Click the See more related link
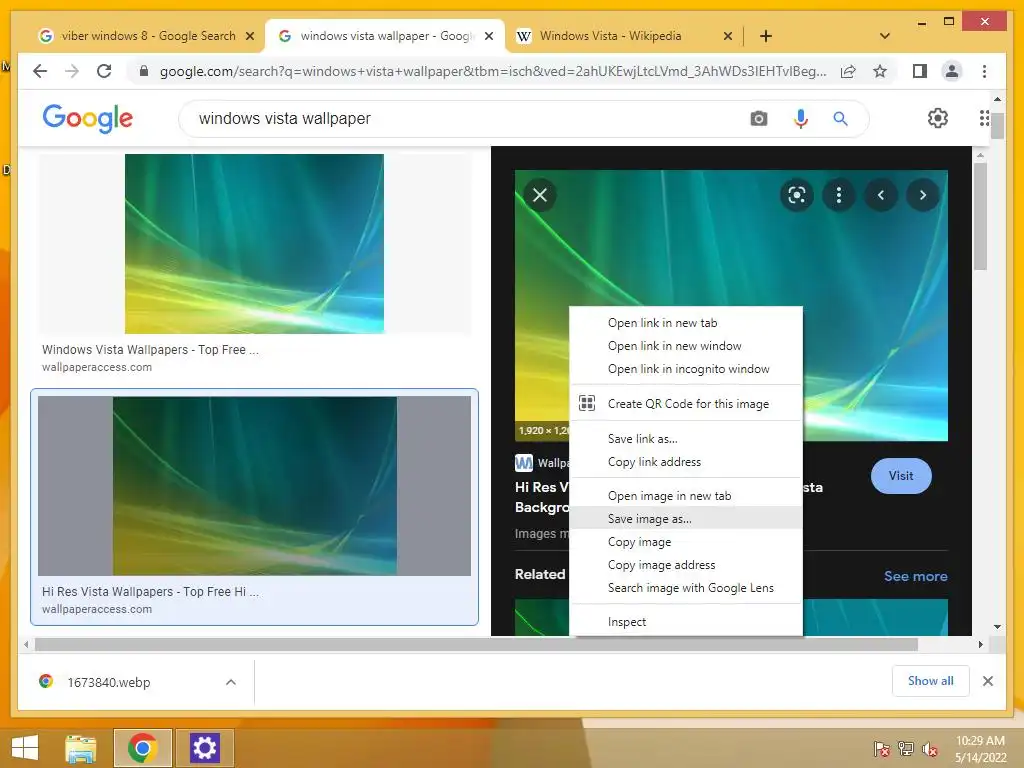This screenshot has width=1024, height=768. pyautogui.click(x=916, y=576)
